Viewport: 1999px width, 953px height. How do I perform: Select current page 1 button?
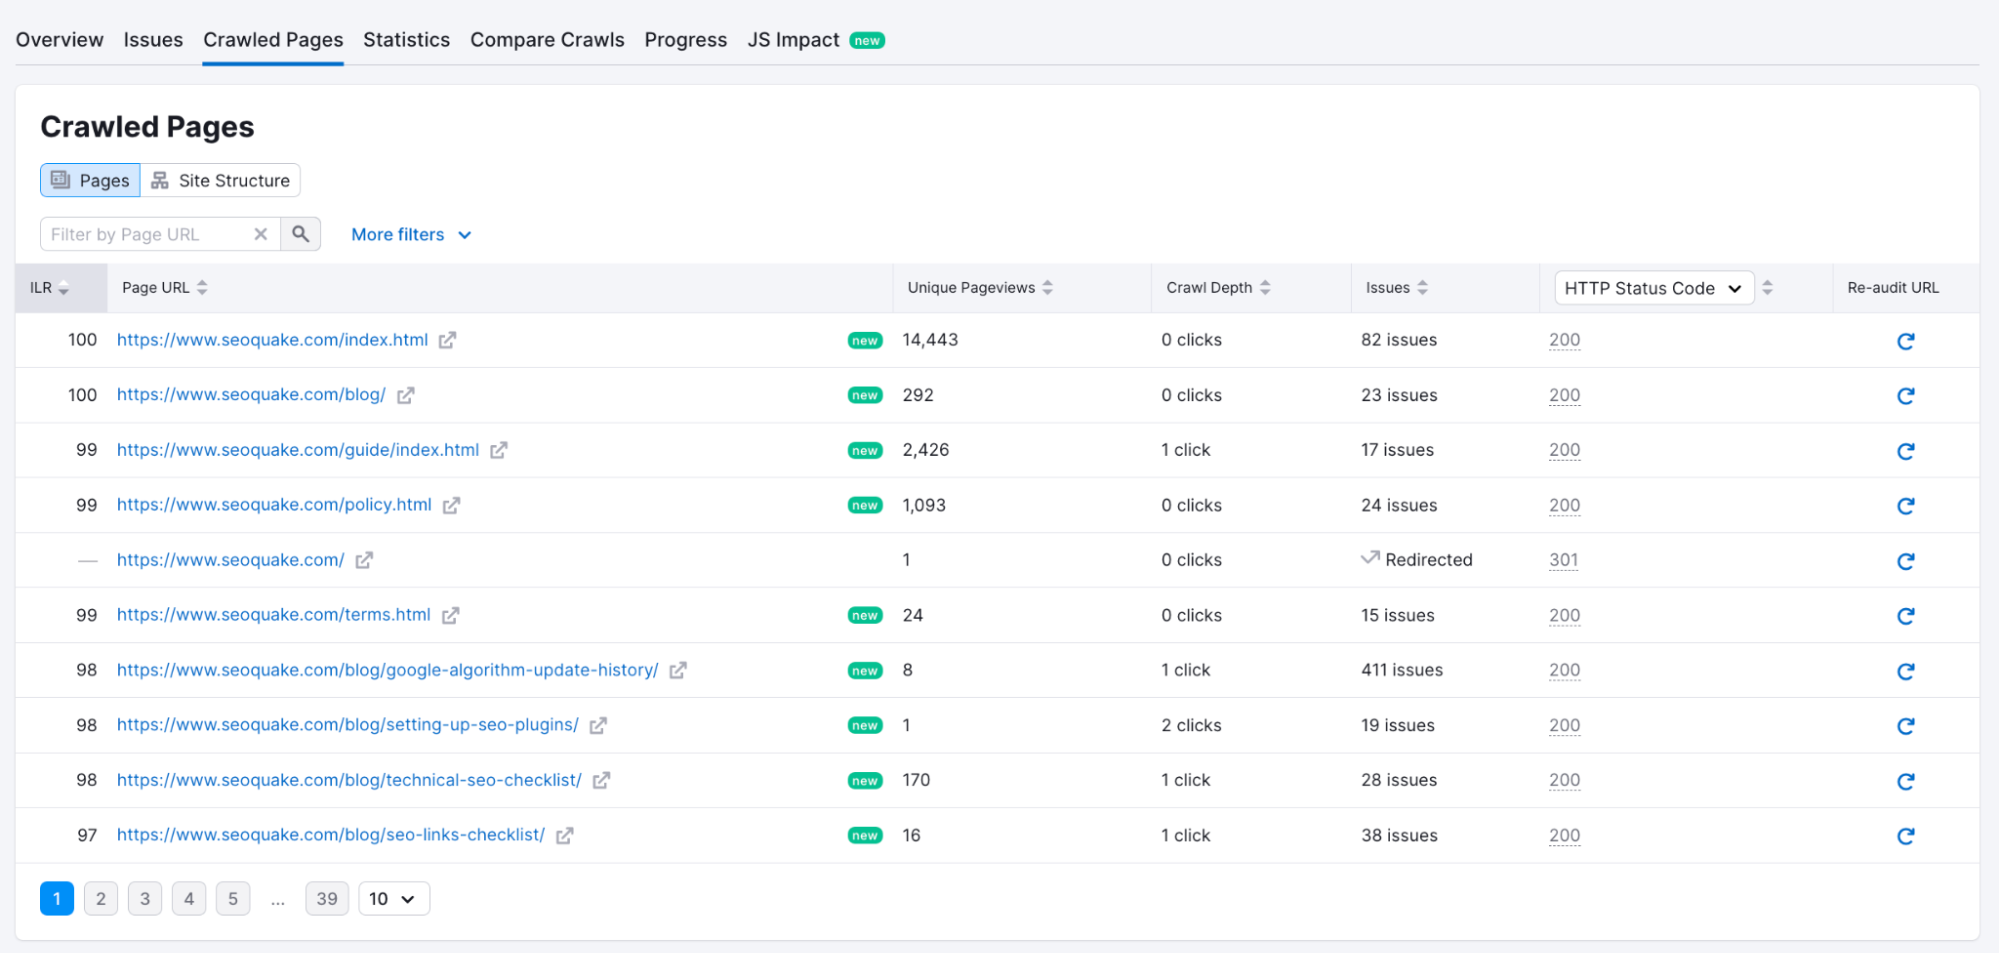click(57, 898)
